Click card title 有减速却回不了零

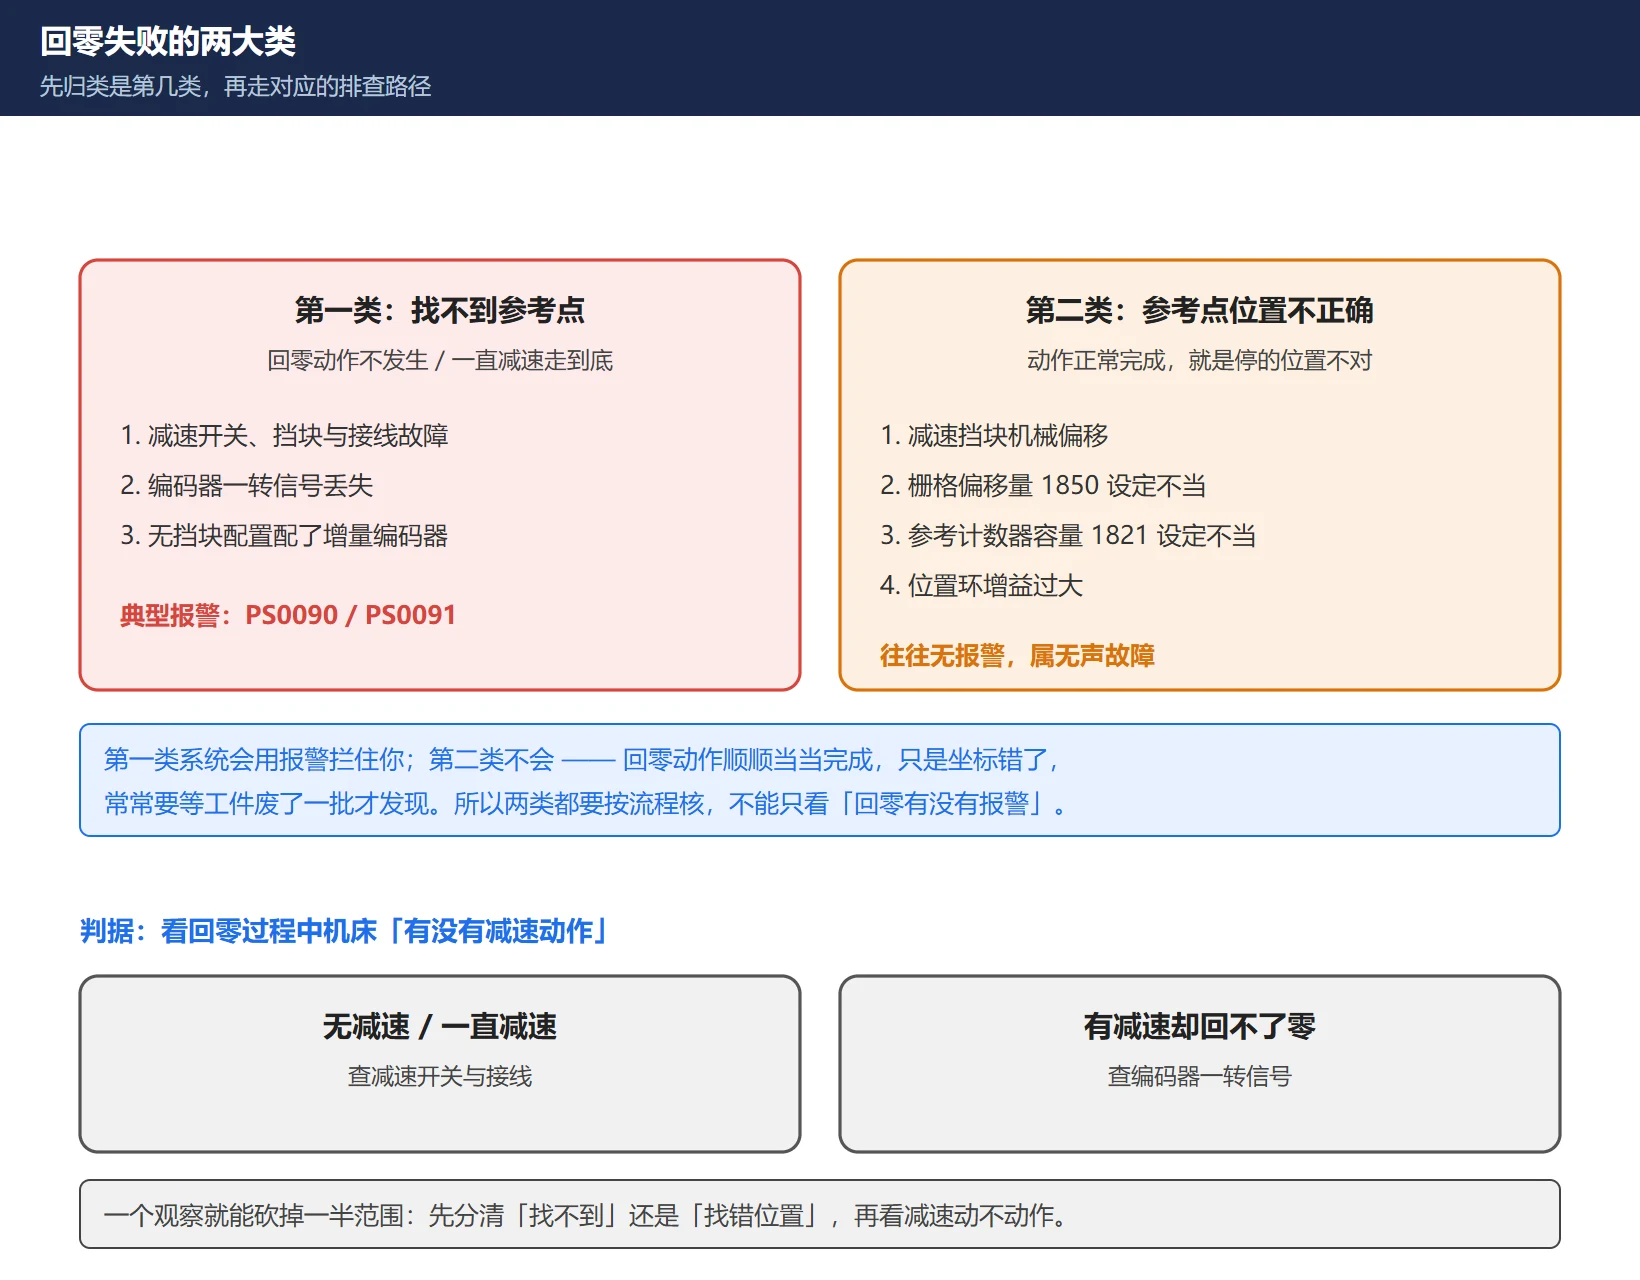tap(1200, 1027)
